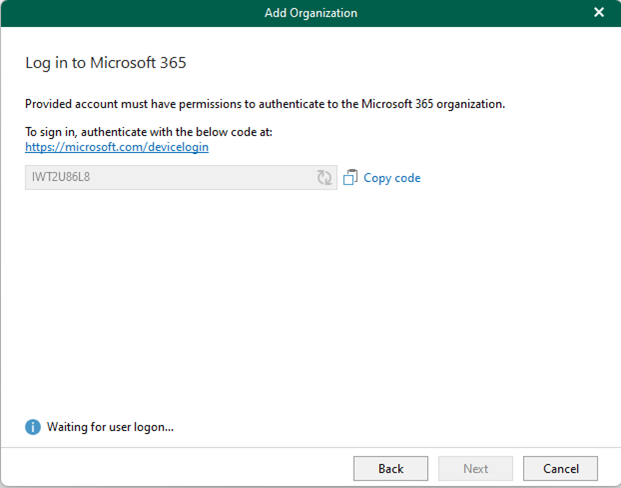
Task: Go to the previous step with Back
Action: point(391,469)
